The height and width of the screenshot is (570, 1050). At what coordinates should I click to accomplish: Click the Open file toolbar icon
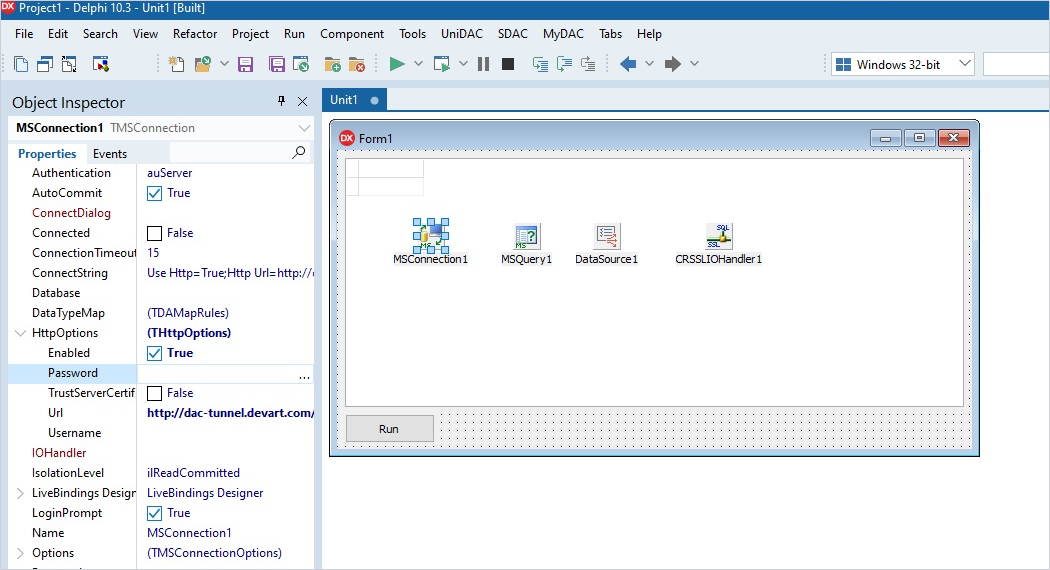(x=202, y=64)
